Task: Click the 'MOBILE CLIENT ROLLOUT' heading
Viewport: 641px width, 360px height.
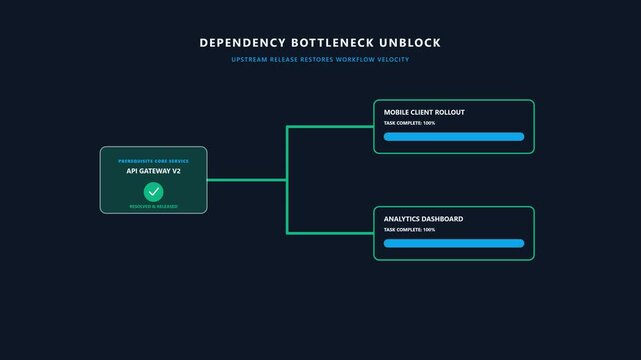Action: (x=424, y=112)
